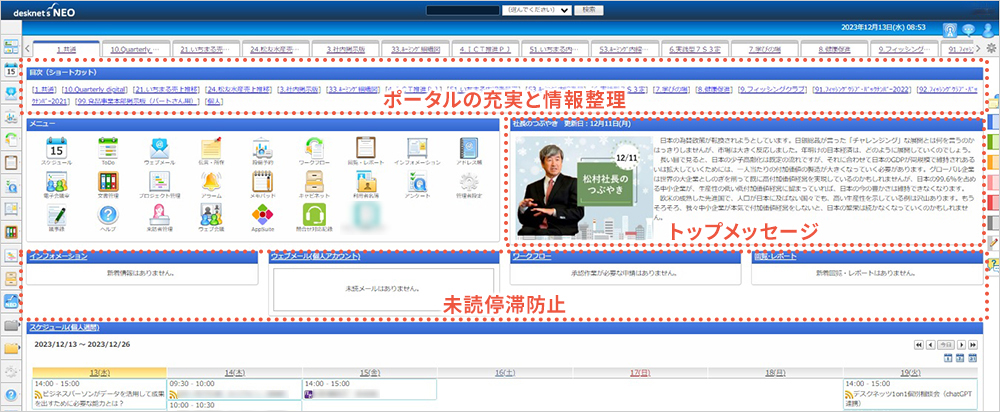Open the インフォメーション panel header link
Viewport: 1000px width, 412px height.
coord(59,256)
